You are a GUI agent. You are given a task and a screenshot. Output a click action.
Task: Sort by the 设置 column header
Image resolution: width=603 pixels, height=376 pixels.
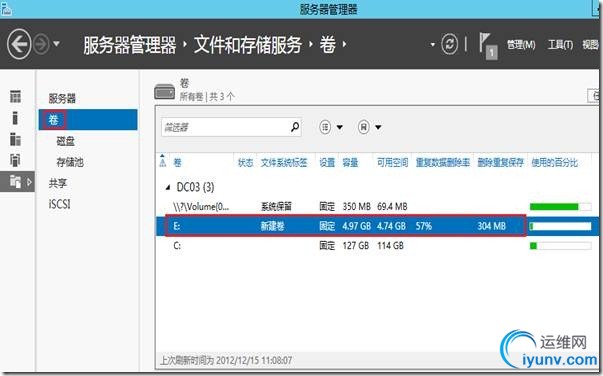pos(327,163)
